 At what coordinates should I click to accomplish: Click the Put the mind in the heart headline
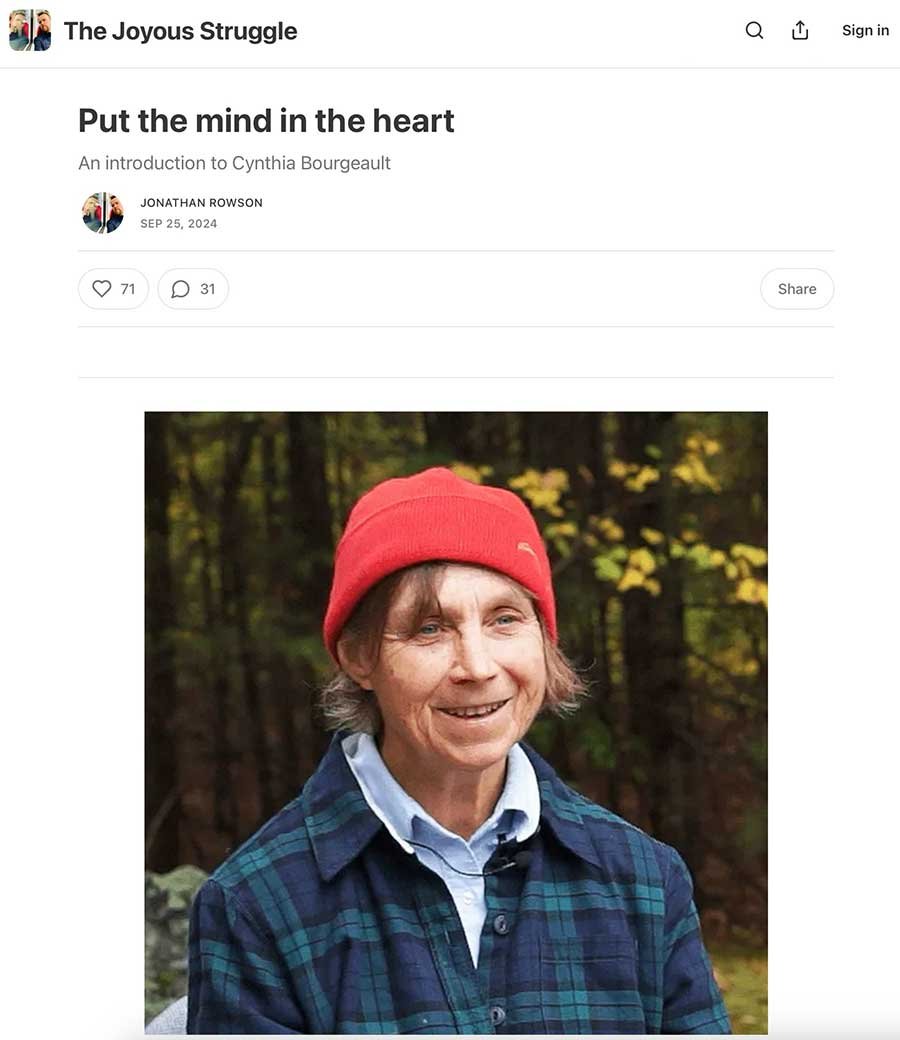[x=266, y=121]
